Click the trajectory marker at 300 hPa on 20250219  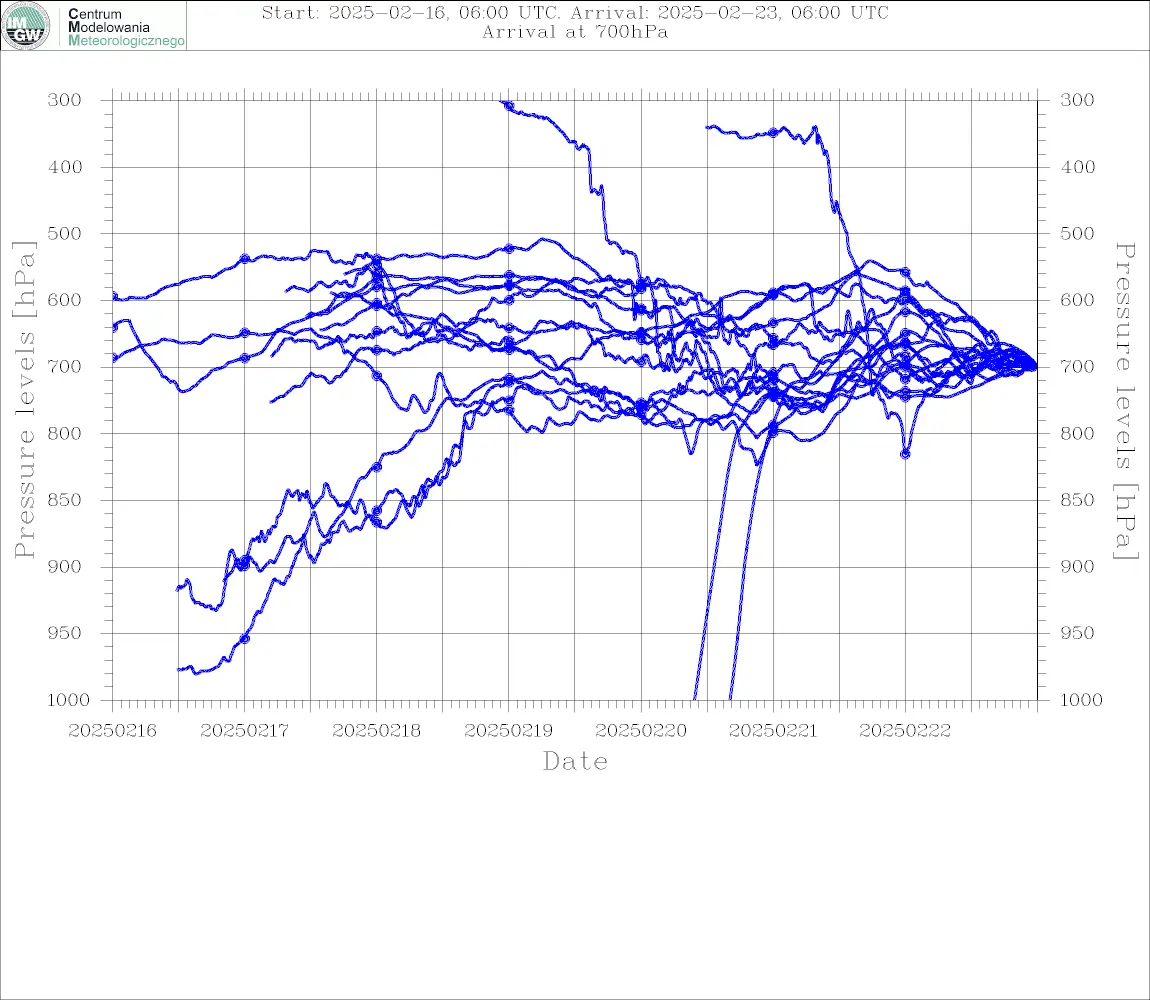click(509, 106)
